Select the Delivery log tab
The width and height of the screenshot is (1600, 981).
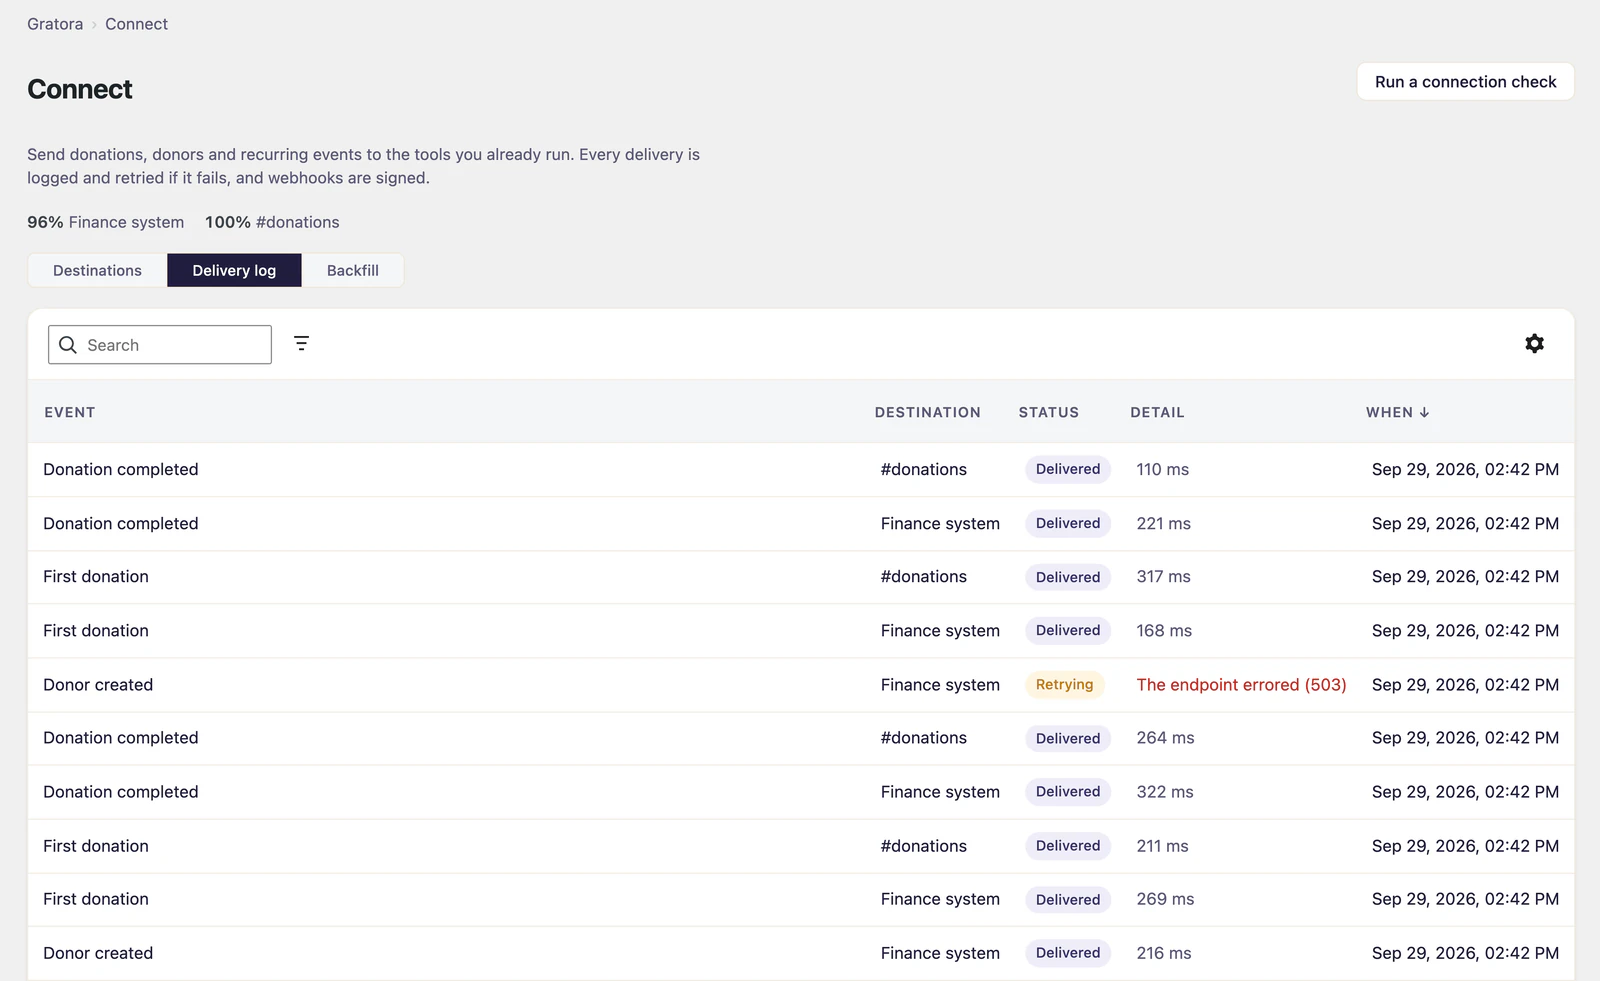pos(234,271)
